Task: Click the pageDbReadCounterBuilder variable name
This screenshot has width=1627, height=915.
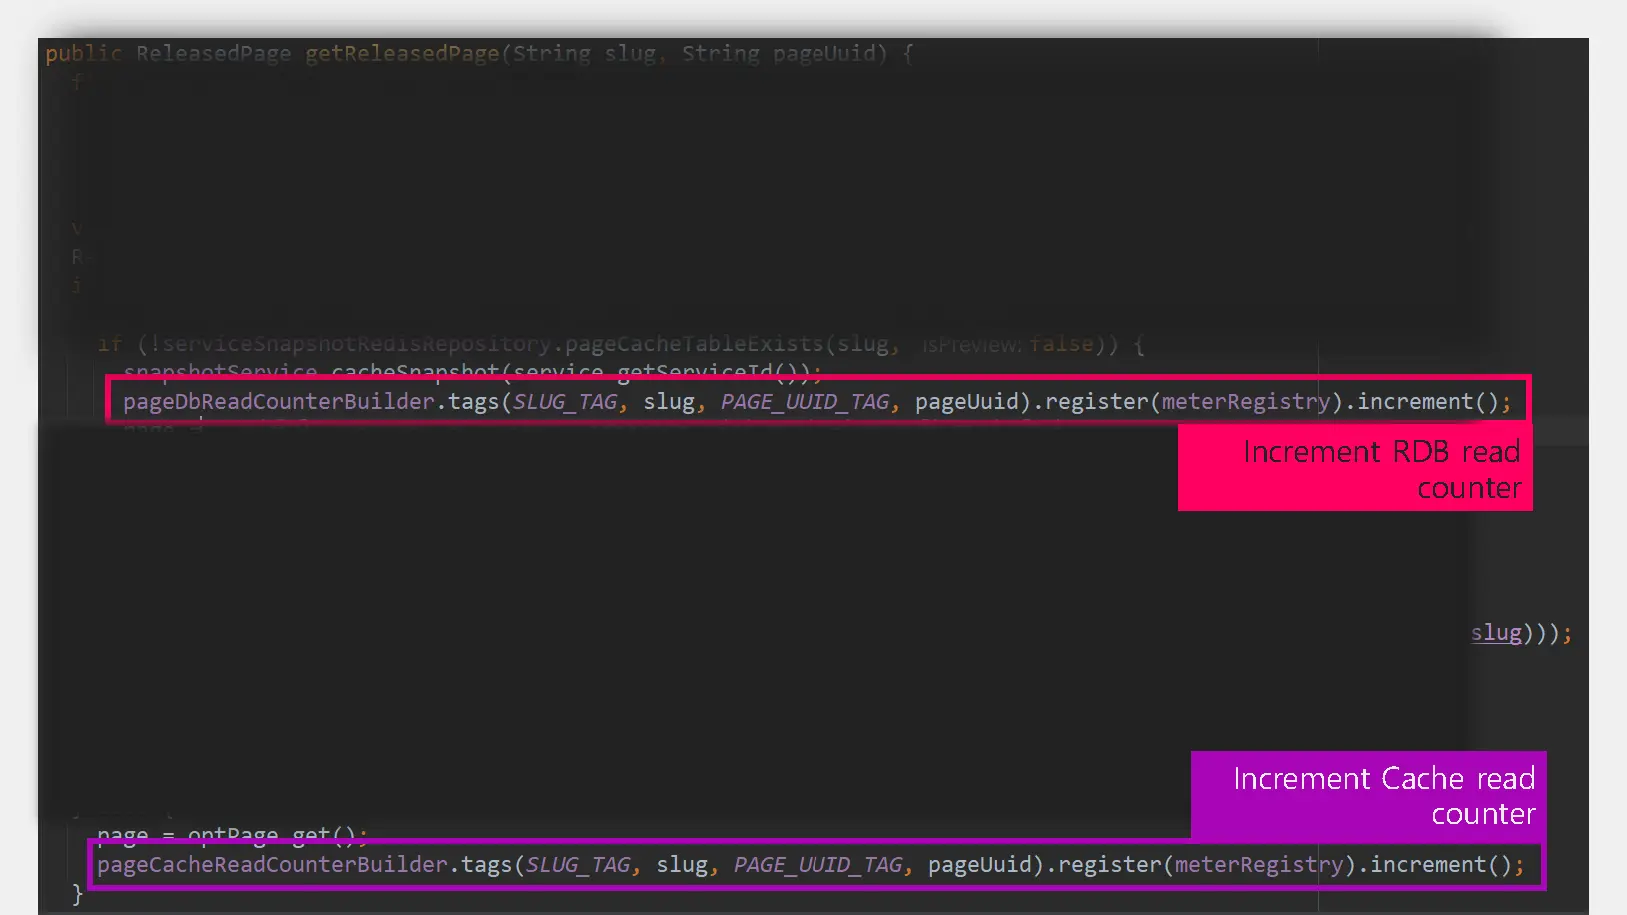Action: (278, 402)
